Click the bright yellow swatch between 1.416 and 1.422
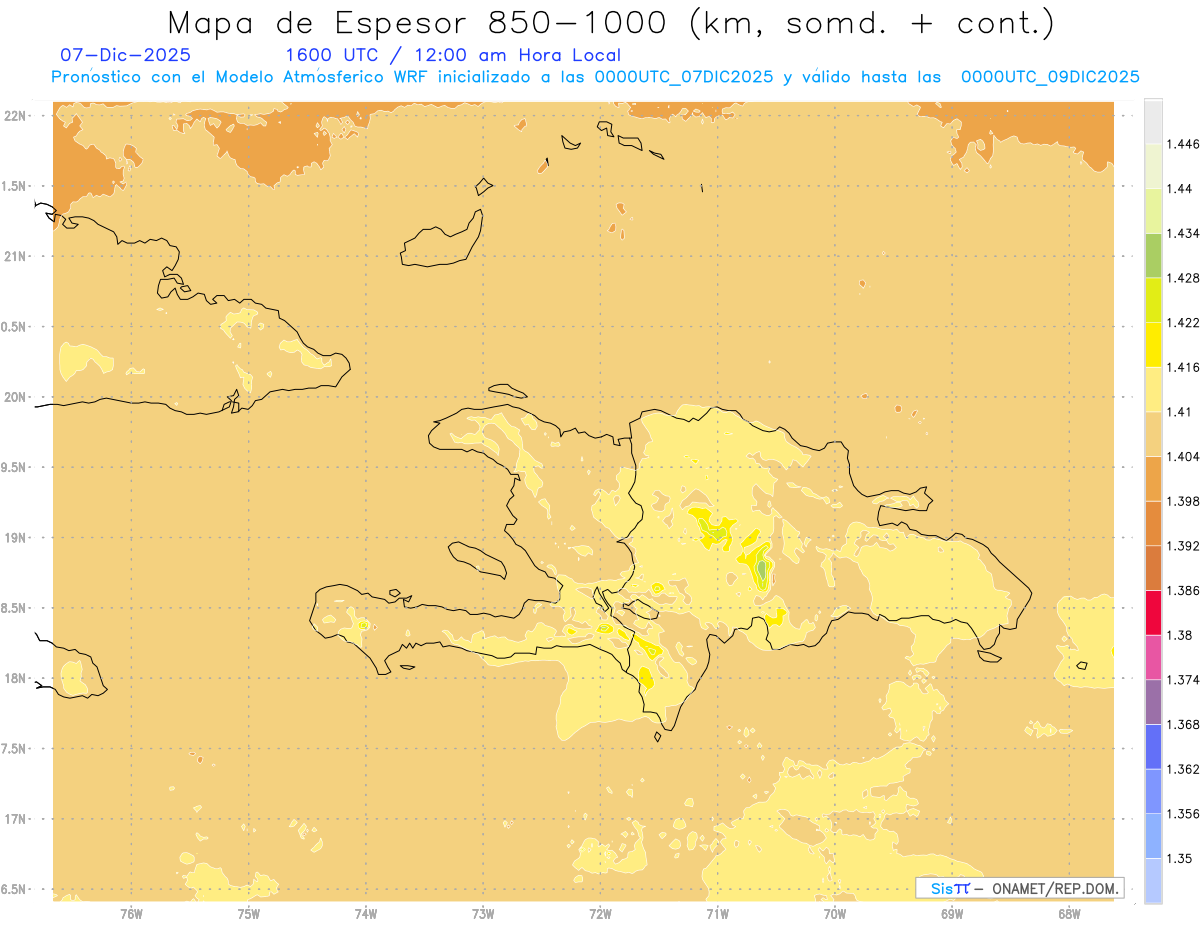The height and width of the screenshot is (927, 1200). point(1153,344)
